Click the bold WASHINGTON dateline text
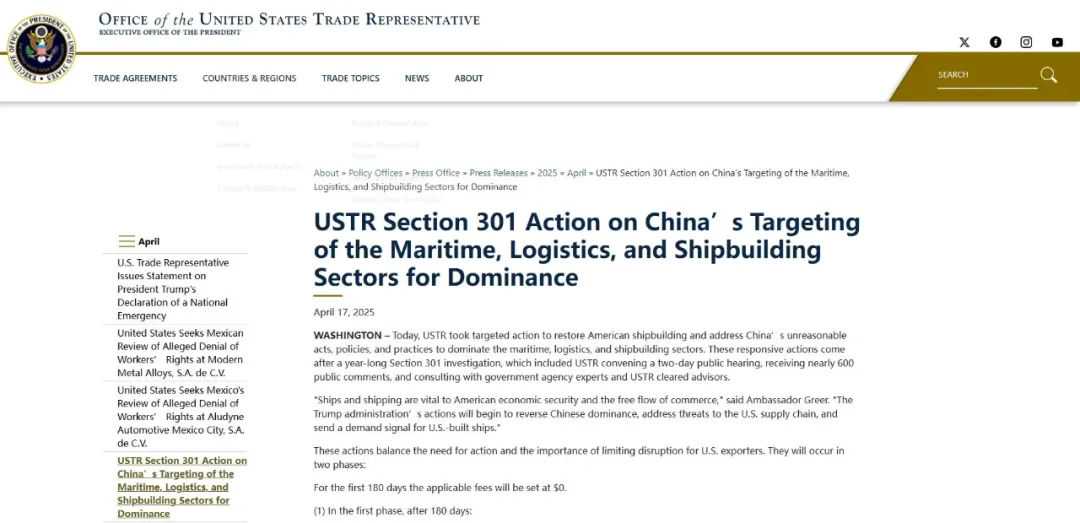Image resolution: width=1080 pixels, height=523 pixels. click(347, 335)
